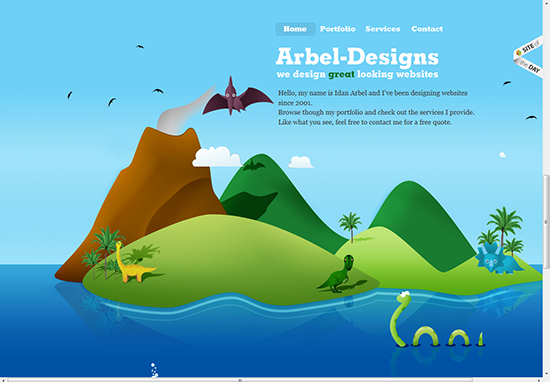Click the vertical scrollbar thumb
Screen dimensions: 550x382
pos(546,222)
